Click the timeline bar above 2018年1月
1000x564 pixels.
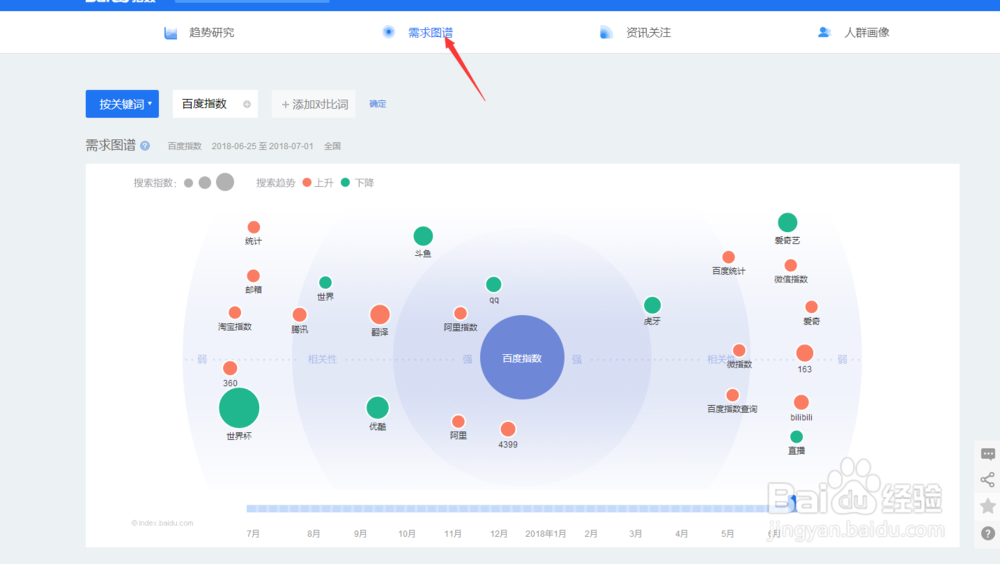tap(545, 508)
